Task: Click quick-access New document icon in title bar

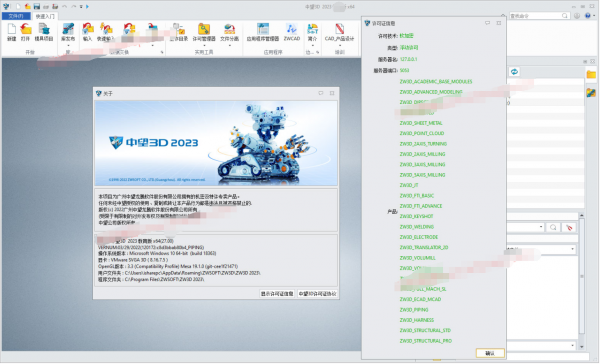Action: point(18,6)
